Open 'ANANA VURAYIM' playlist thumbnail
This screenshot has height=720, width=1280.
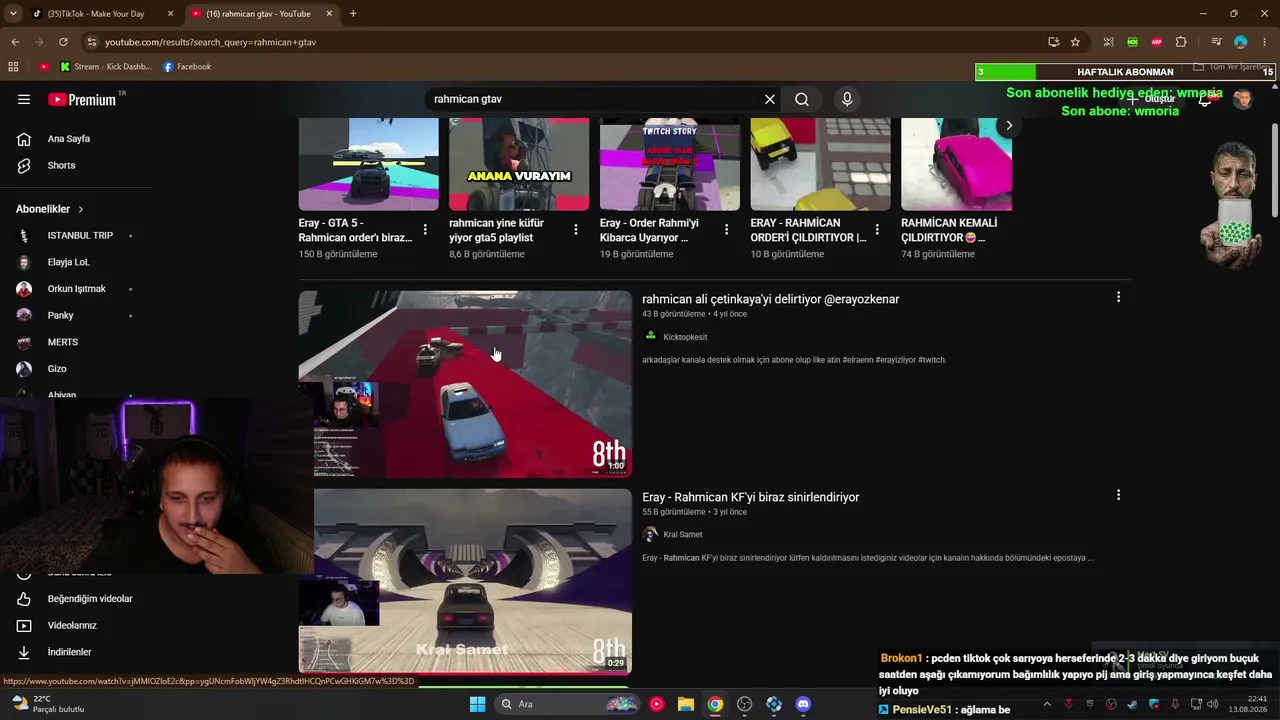(x=519, y=164)
